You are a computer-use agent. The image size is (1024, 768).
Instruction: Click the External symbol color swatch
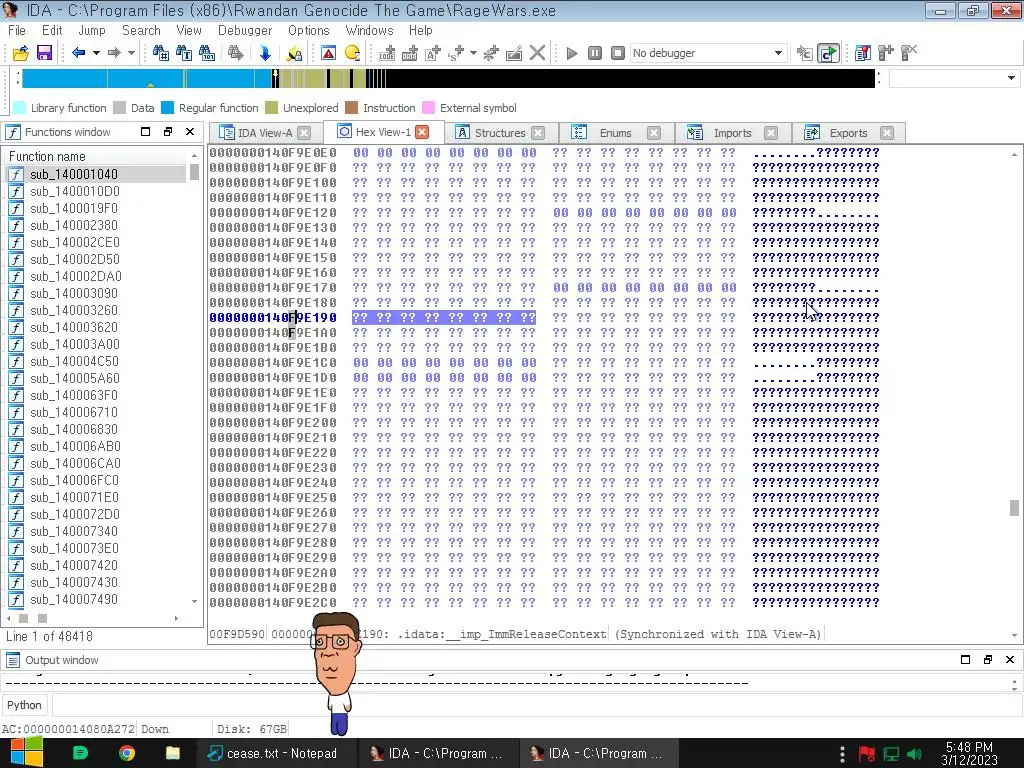(428, 108)
